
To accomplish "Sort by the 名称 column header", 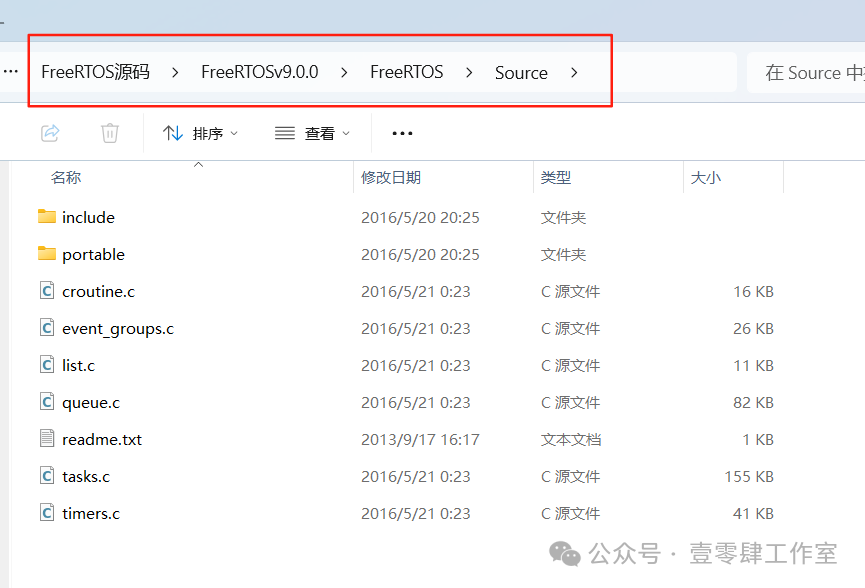I will click(x=66, y=178).
